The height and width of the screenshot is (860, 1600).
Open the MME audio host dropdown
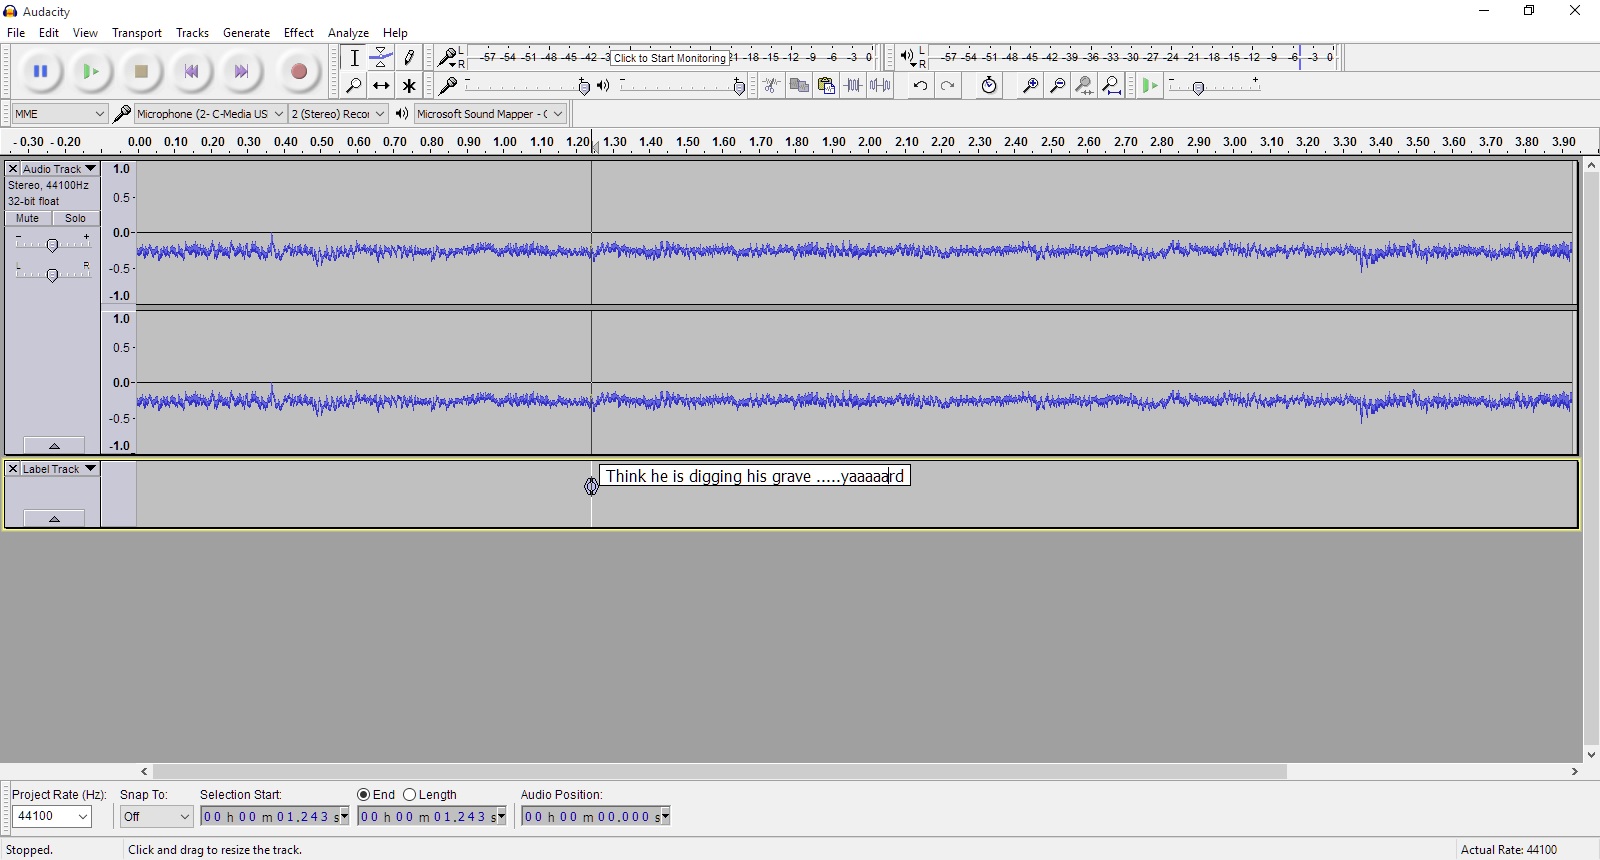(x=59, y=114)
